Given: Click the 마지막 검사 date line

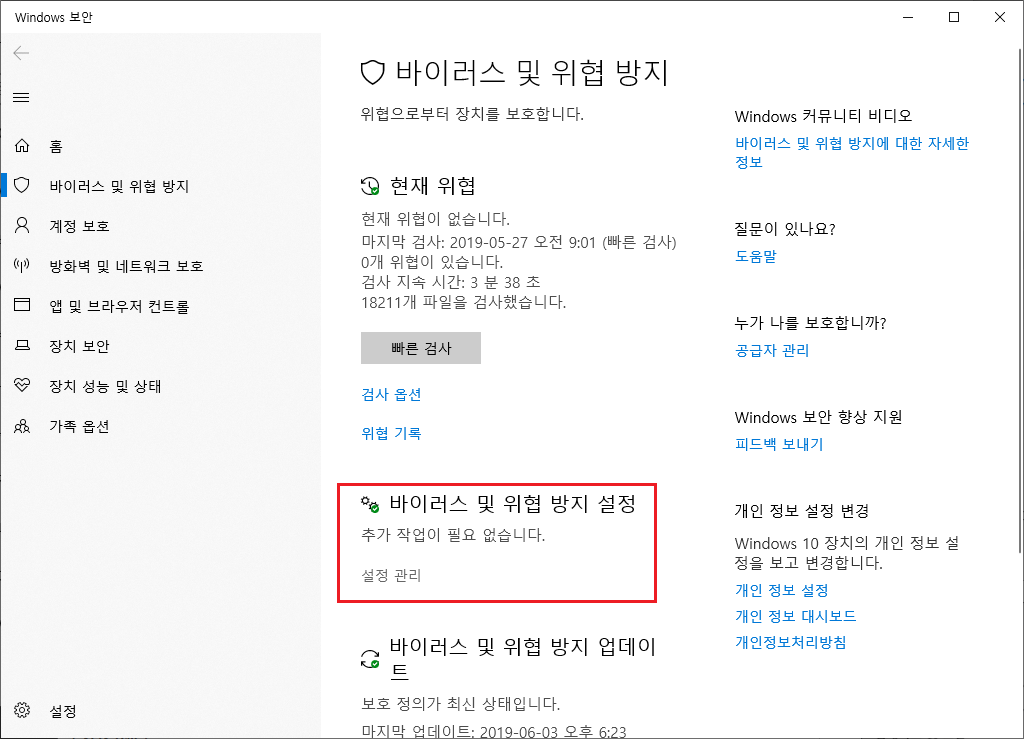Looking at the screenshot, I should (519, 242).
